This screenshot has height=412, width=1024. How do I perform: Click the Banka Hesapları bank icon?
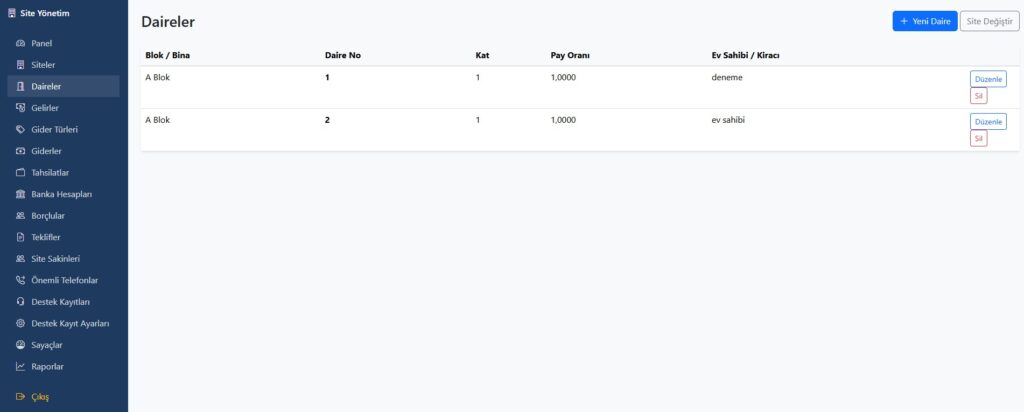[x=21, y=194]
